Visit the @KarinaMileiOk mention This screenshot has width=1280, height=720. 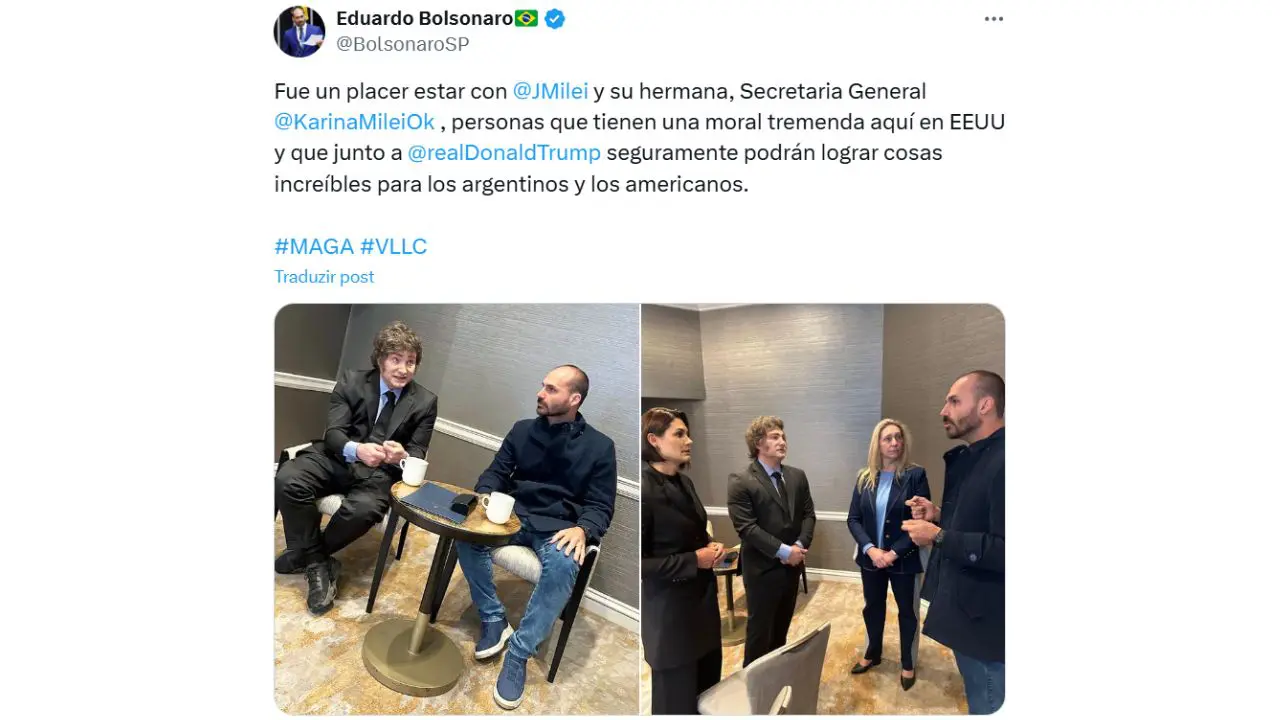pos(354,122)
